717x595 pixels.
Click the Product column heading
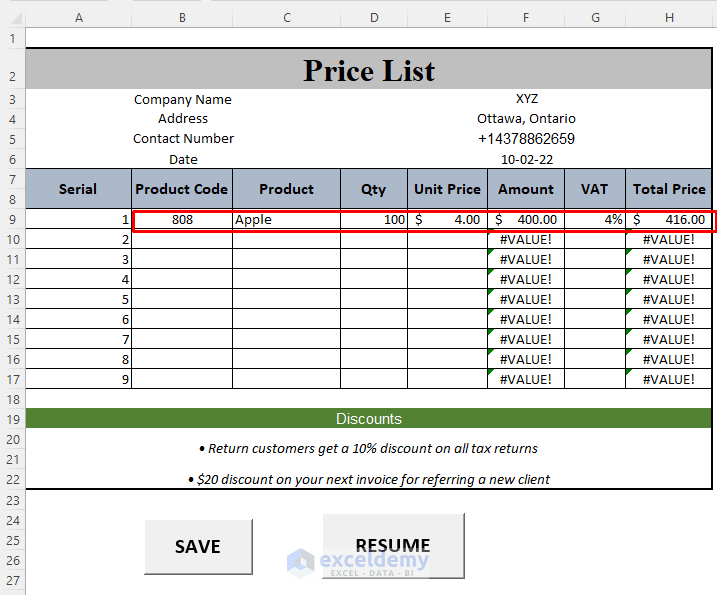tap(287, 189)
